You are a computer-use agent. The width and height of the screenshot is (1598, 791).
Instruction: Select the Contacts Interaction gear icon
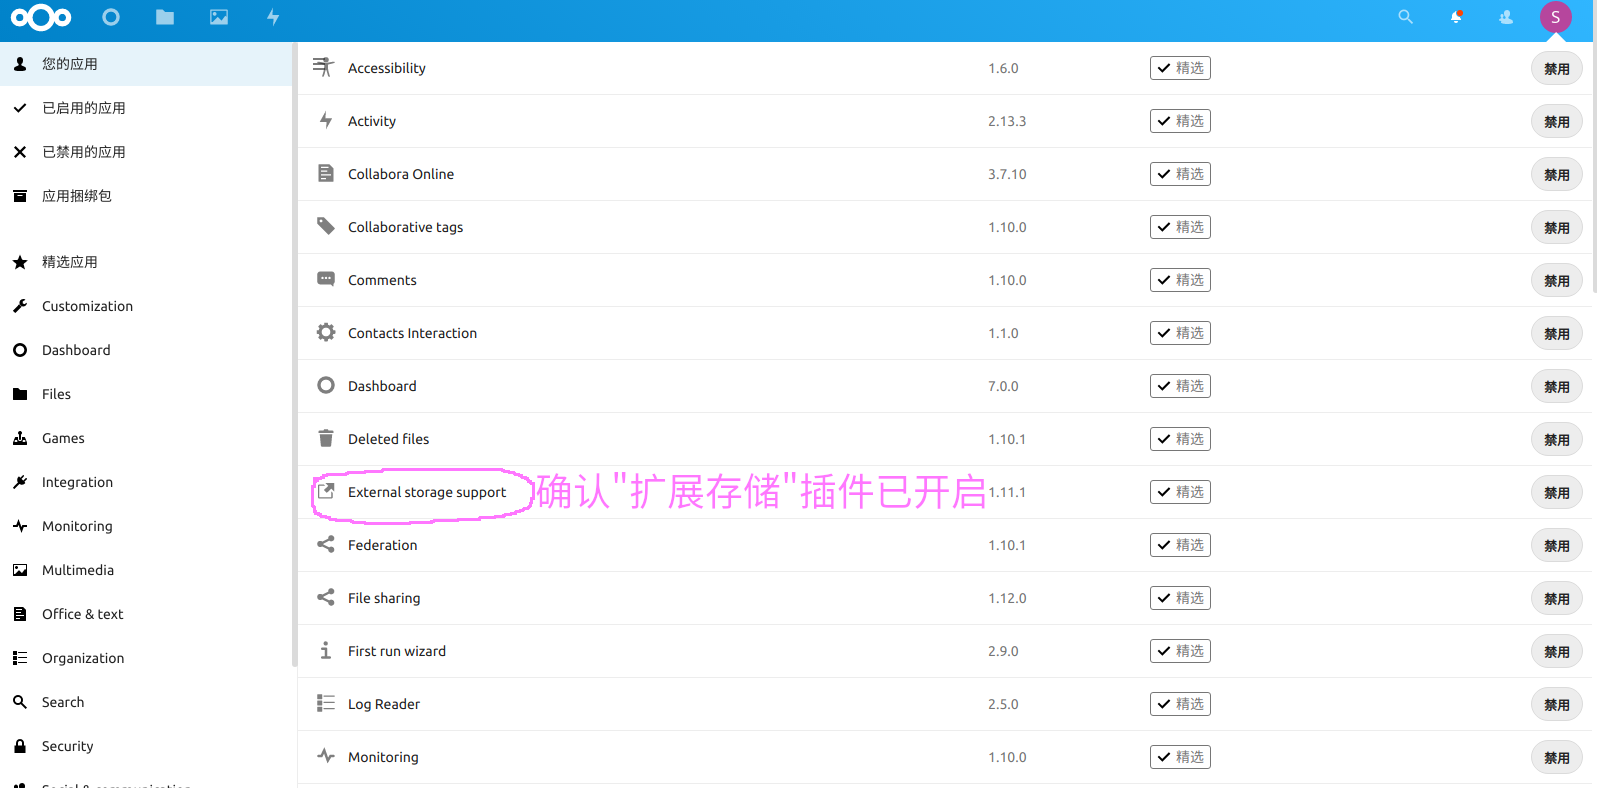(x=326, y=332)
